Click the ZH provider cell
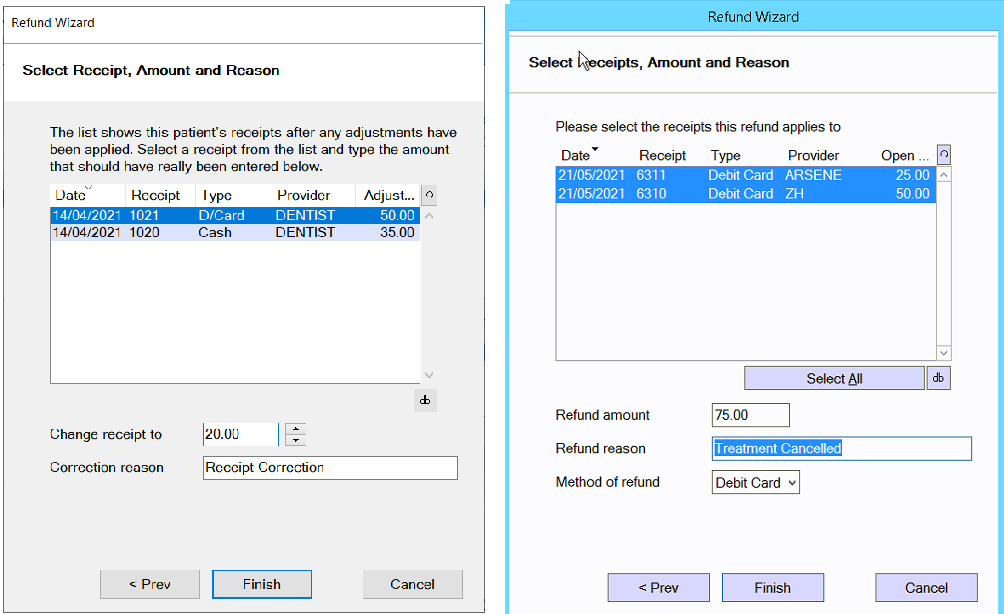Viewport: 1004px width, 614px height. (795, 194)
